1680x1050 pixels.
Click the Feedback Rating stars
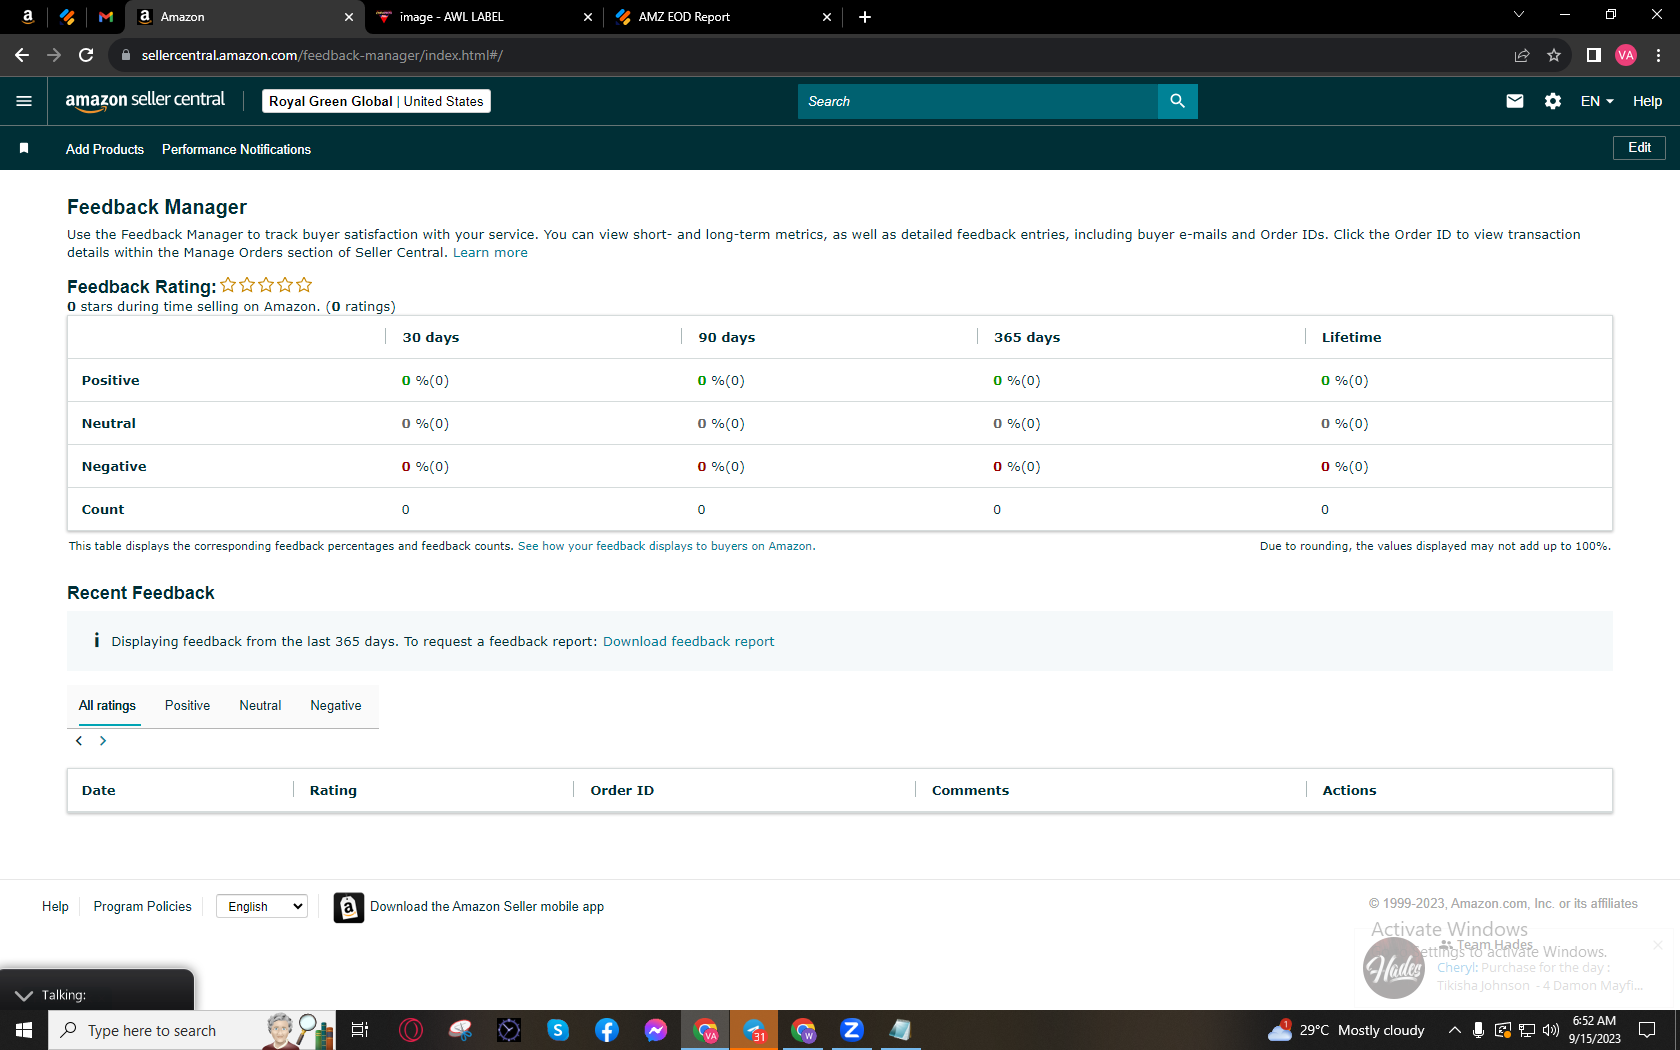tap(266, 285)
